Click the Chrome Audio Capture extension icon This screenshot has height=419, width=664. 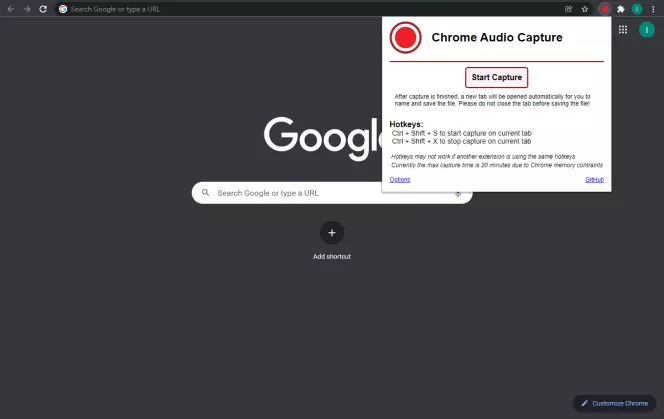(605, 9)
